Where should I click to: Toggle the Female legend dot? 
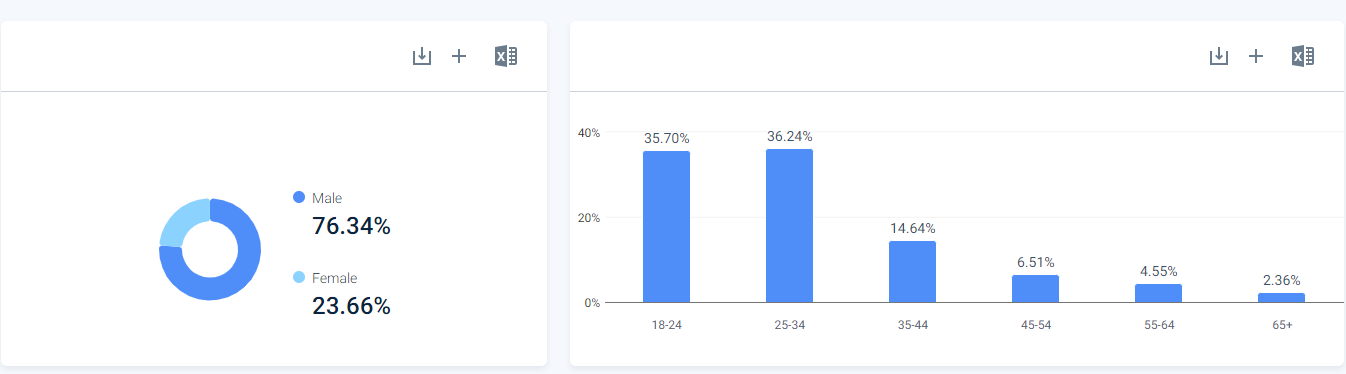point(299,278)
